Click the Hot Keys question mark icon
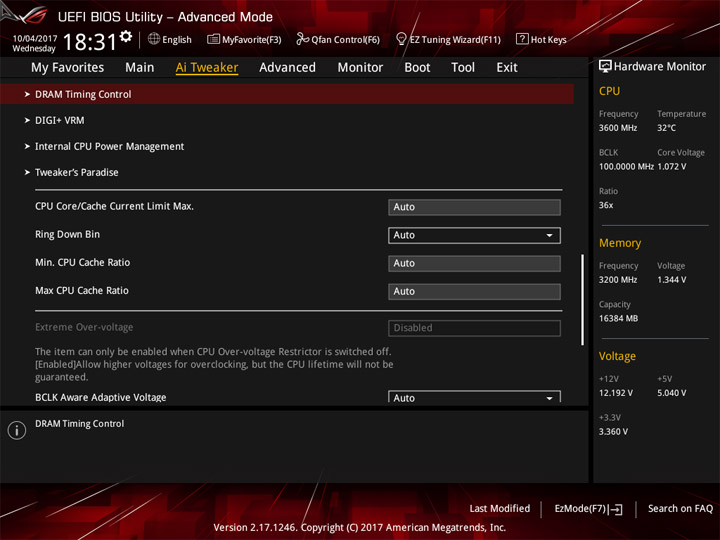Viewport: 720px width, 540px height. click(522, 39)
